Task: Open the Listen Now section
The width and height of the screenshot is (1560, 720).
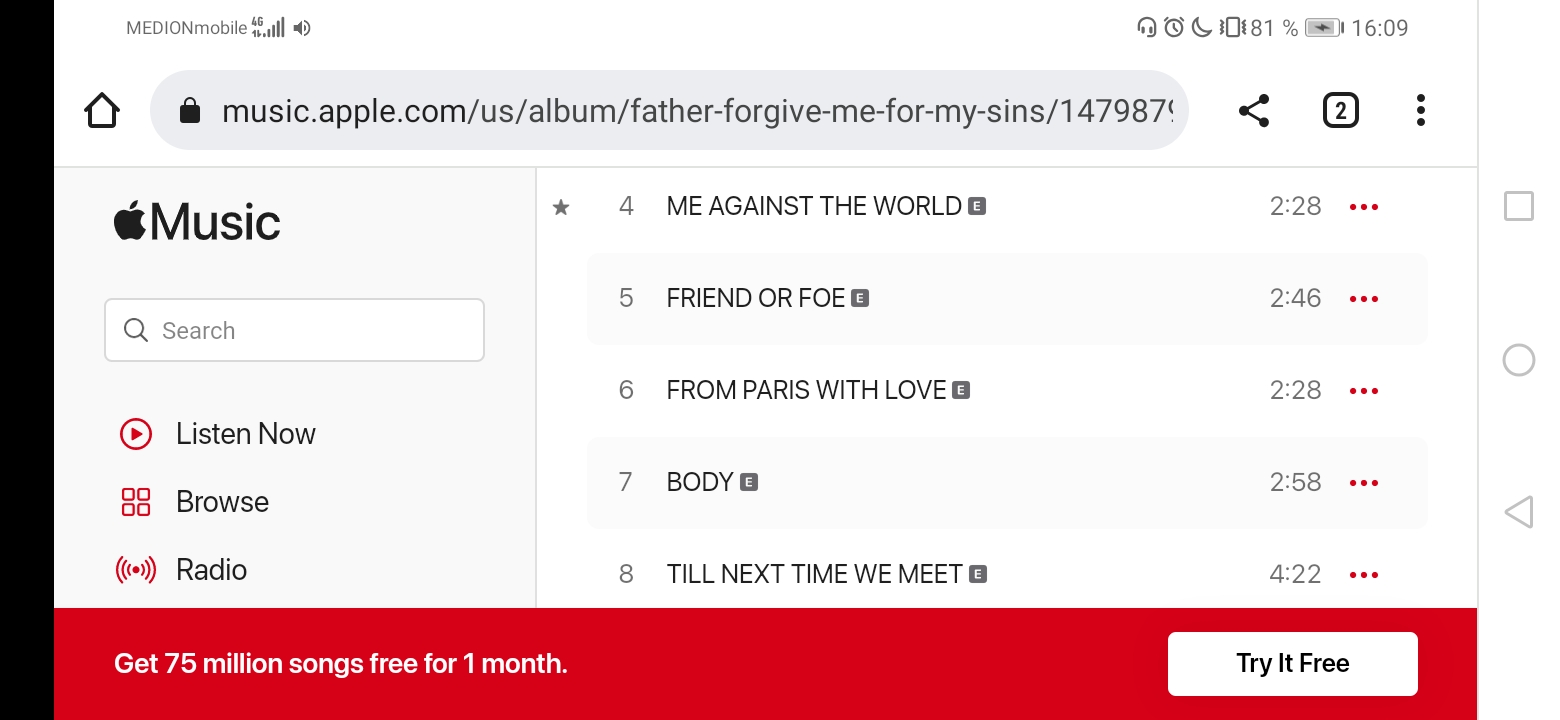Action: 245,434
